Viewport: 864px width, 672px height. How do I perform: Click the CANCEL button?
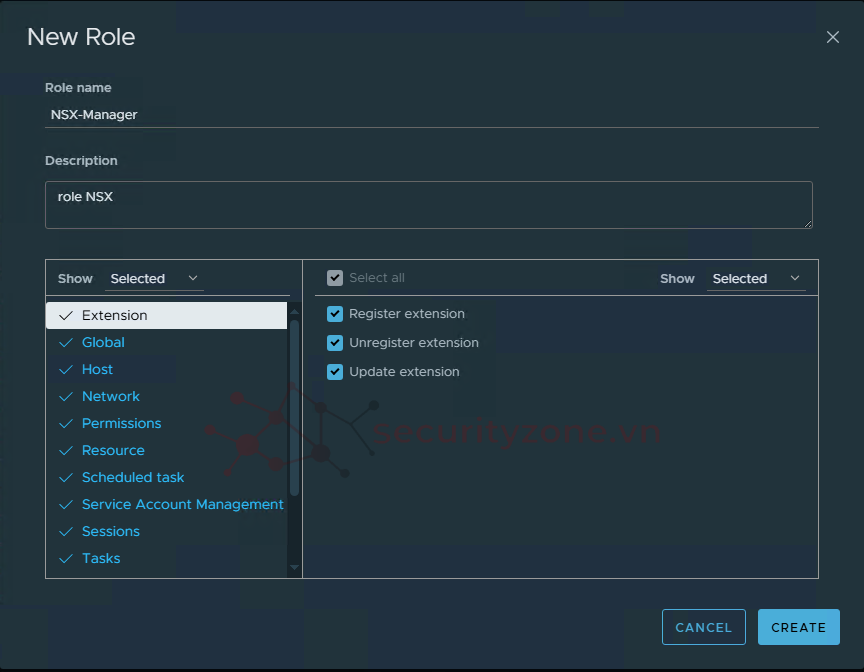click(x=703, y=627)
